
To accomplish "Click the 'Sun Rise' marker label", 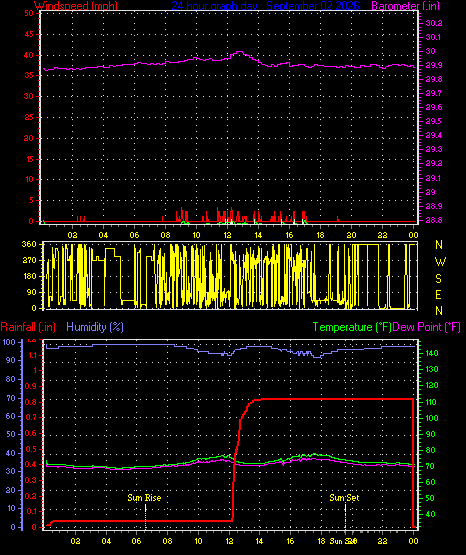I will tap(144, 498).
